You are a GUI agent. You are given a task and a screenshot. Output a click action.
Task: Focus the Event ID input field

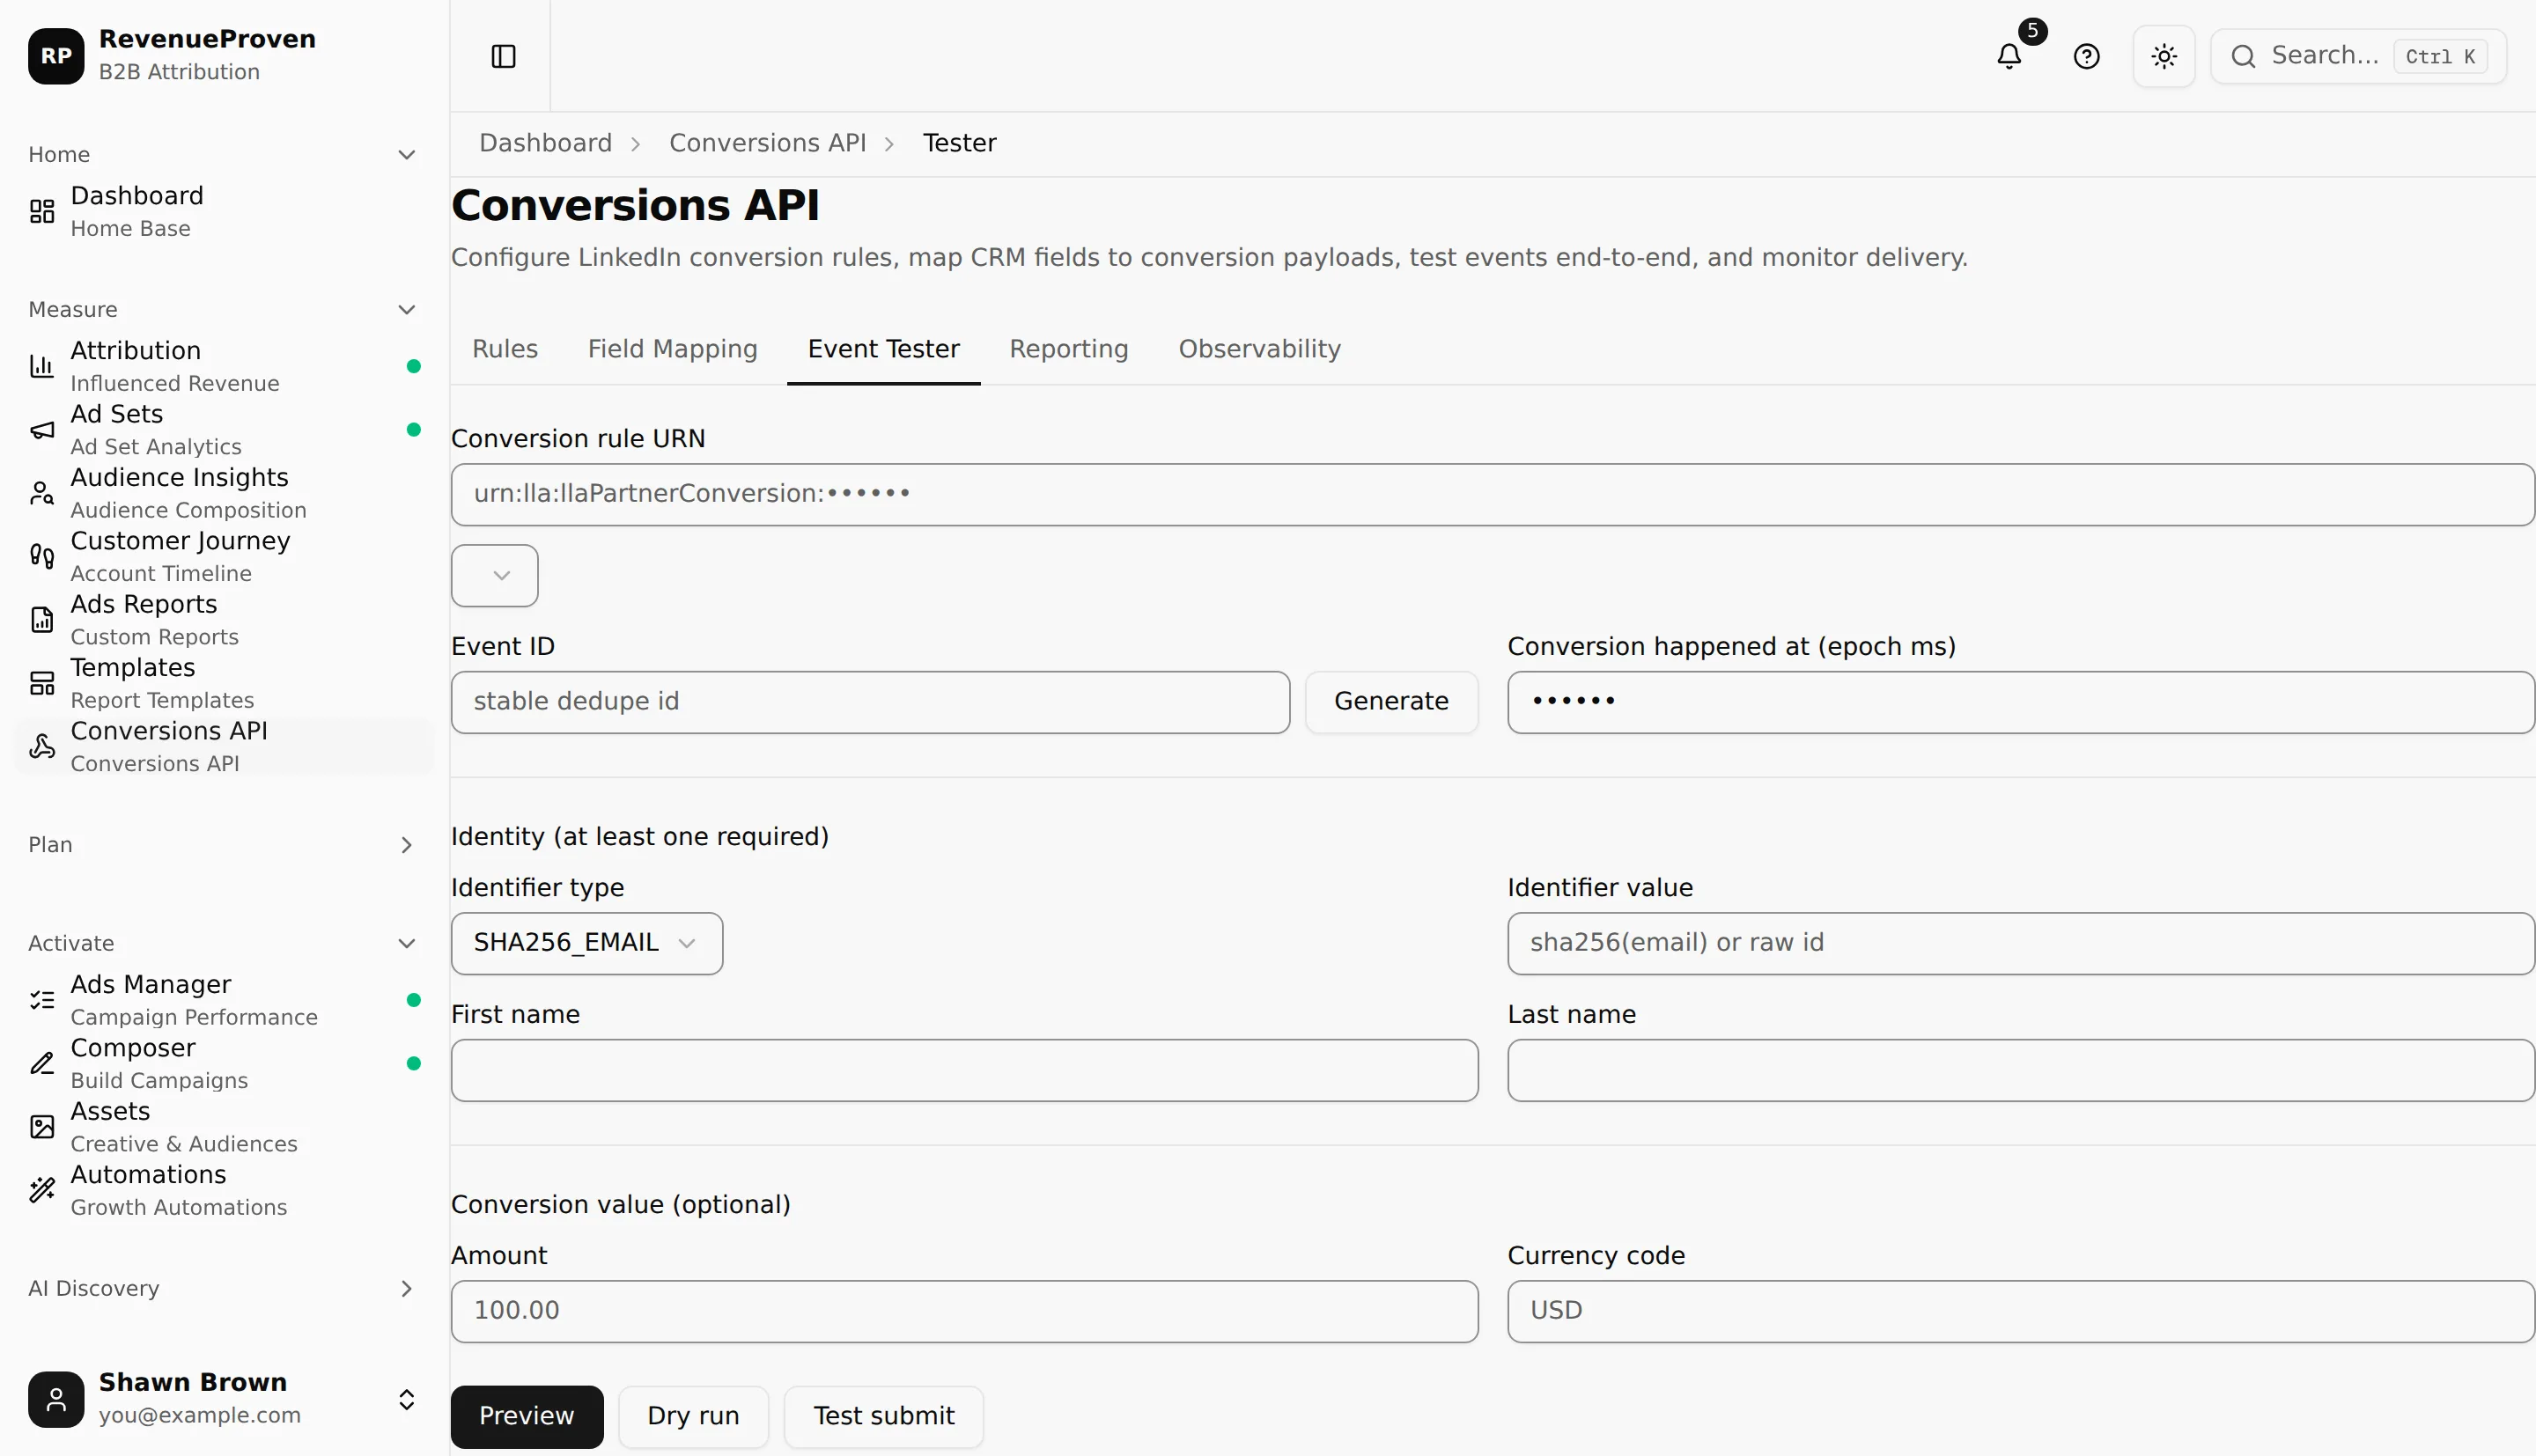(870, 702)
